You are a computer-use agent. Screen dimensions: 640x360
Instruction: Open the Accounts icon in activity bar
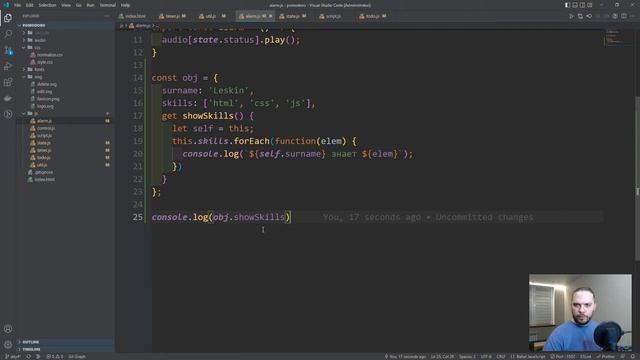[x=8, y=329]
